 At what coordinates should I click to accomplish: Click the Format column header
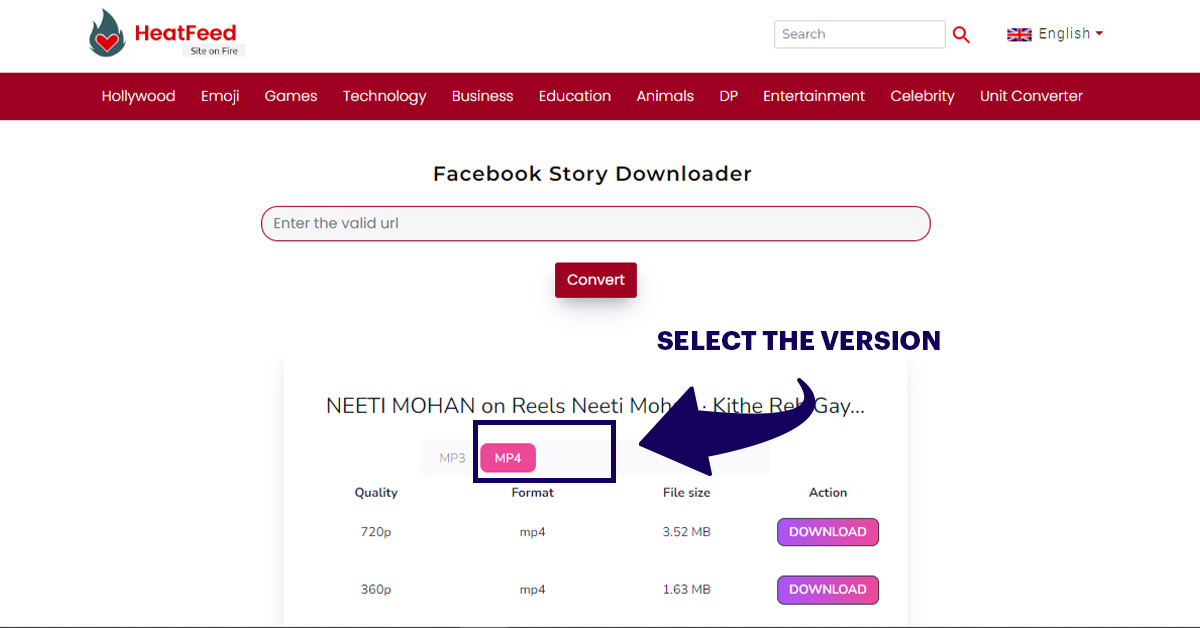[x=533, y=493]
